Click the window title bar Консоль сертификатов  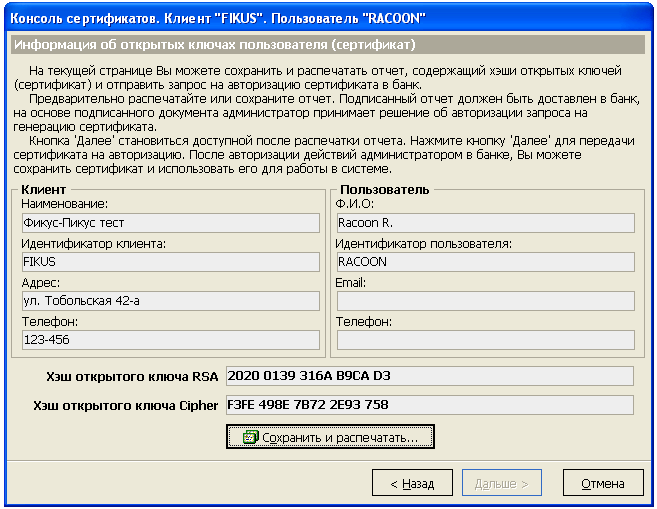(x=328, y=18)
